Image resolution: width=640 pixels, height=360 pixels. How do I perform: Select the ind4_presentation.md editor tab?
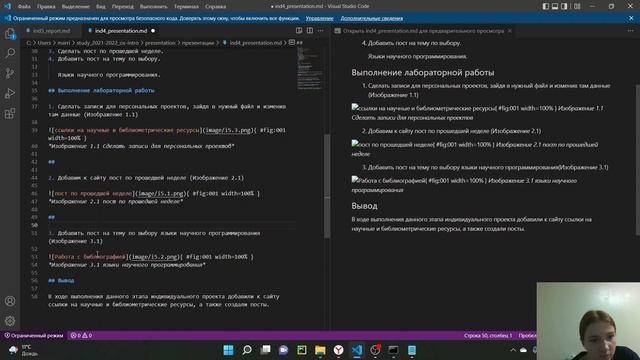pyautogui.click(x=121, y=31)
